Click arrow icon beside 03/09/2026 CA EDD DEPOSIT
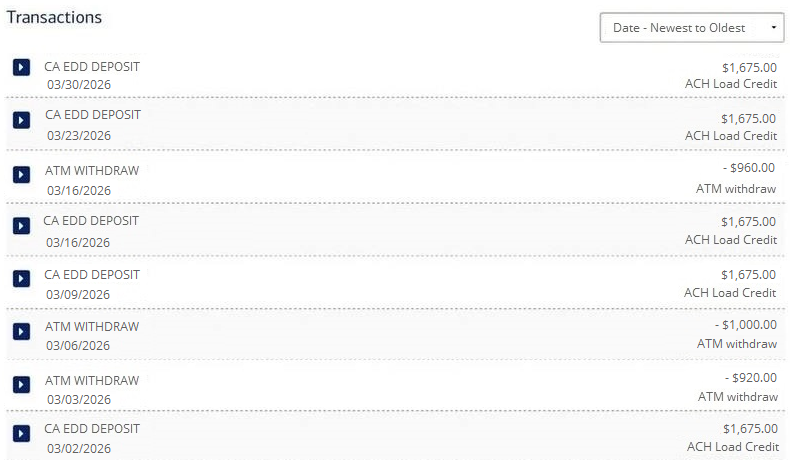Screen dimensions: 790x460 pos(22,278)
